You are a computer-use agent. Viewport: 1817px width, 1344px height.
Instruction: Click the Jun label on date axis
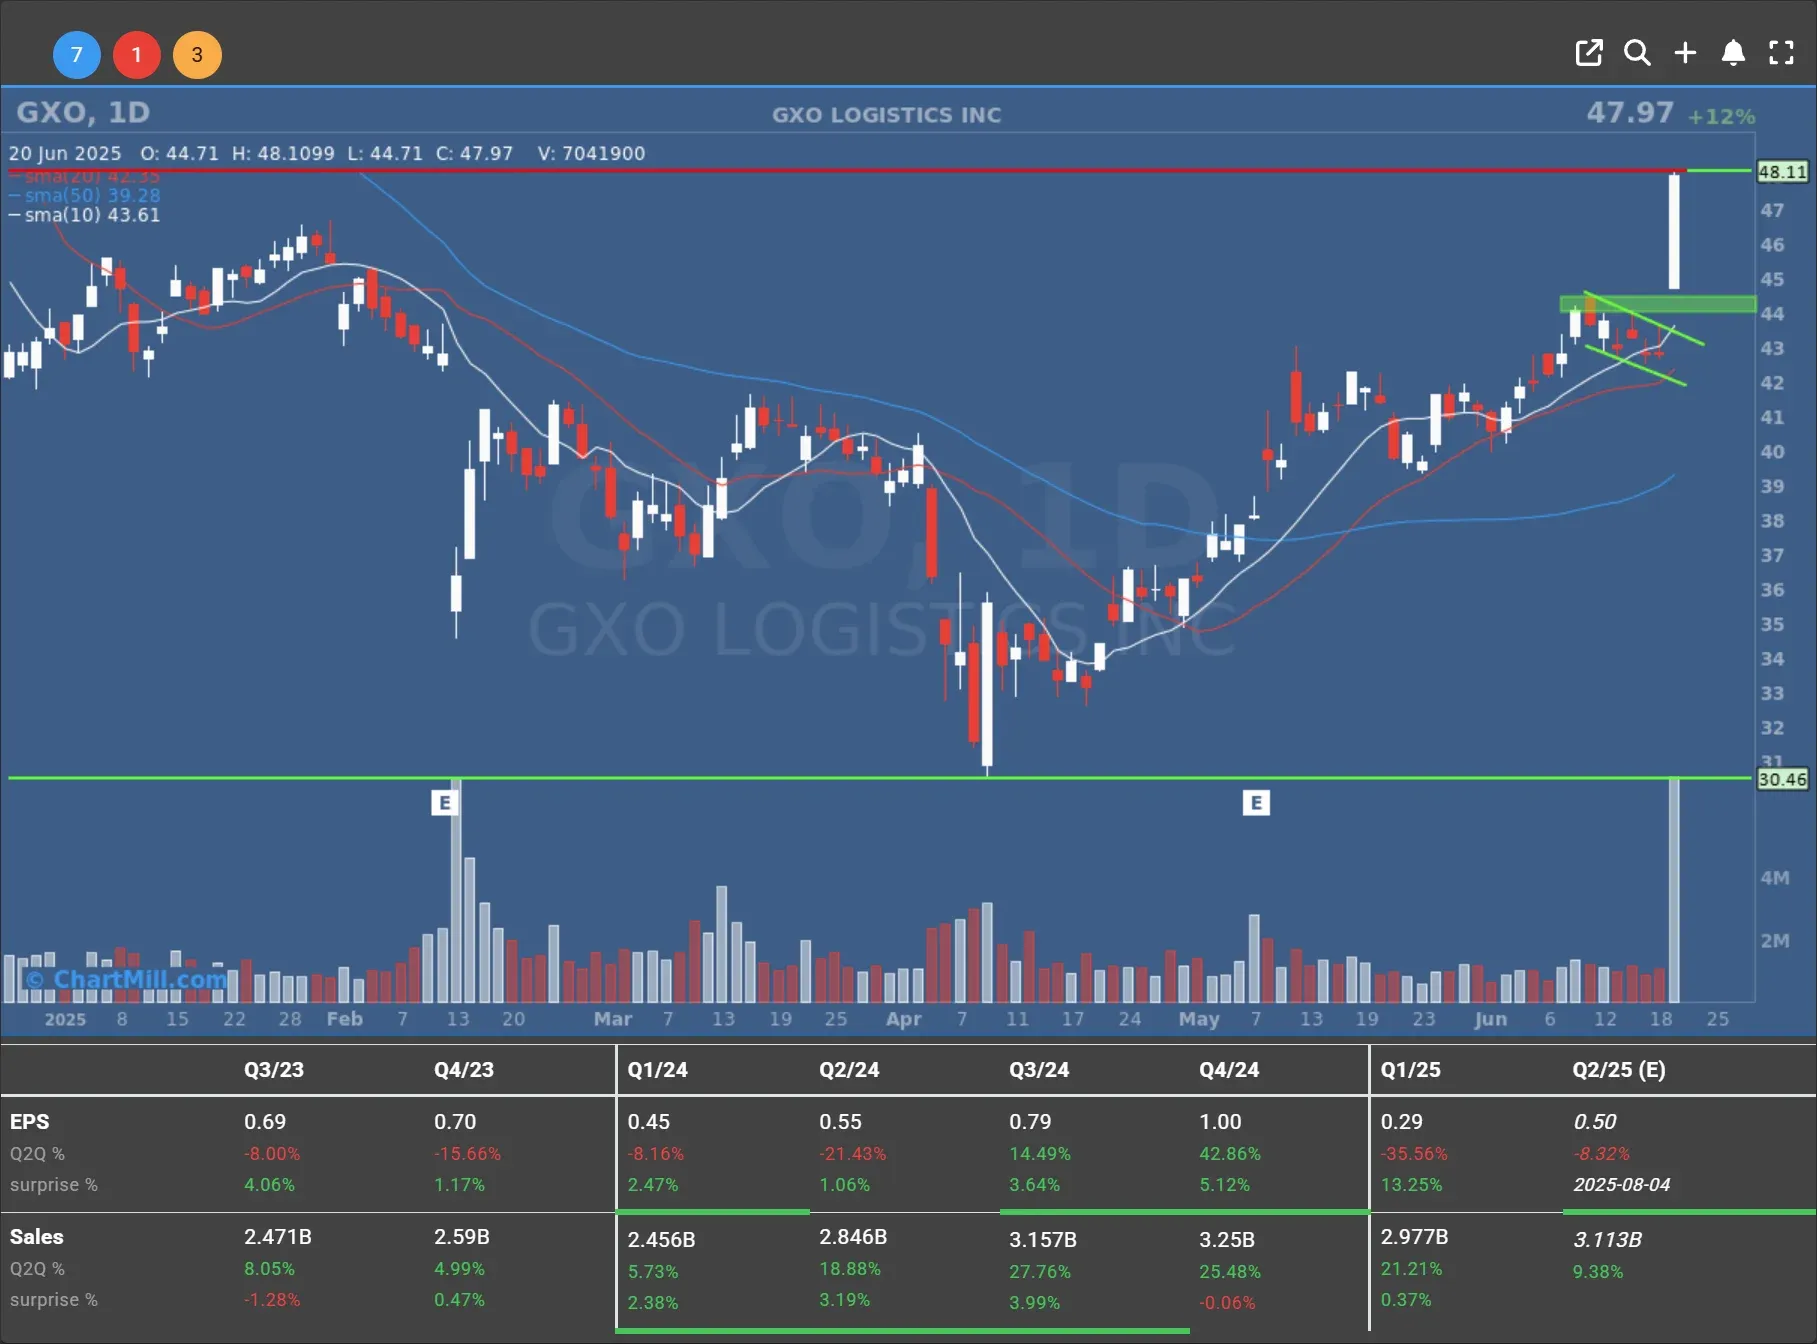[1490, 1019]
